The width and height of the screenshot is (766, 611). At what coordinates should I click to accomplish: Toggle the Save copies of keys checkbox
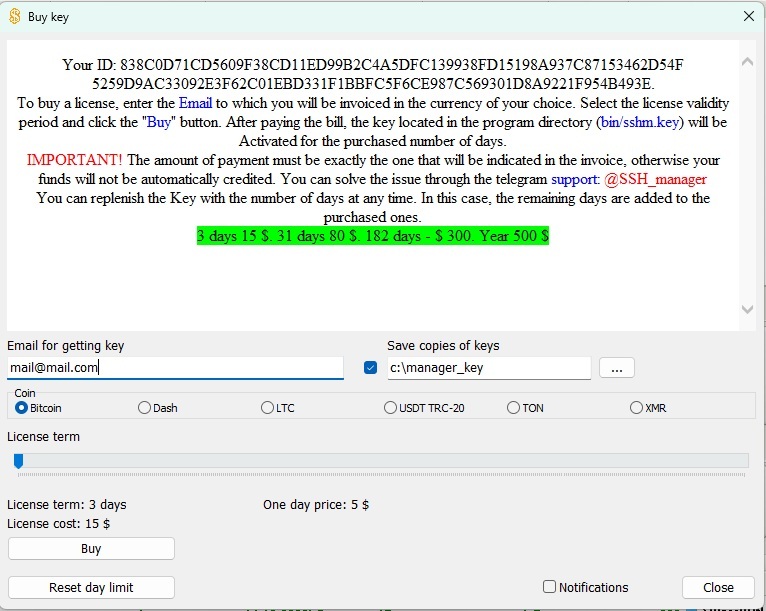pos(371,368)
